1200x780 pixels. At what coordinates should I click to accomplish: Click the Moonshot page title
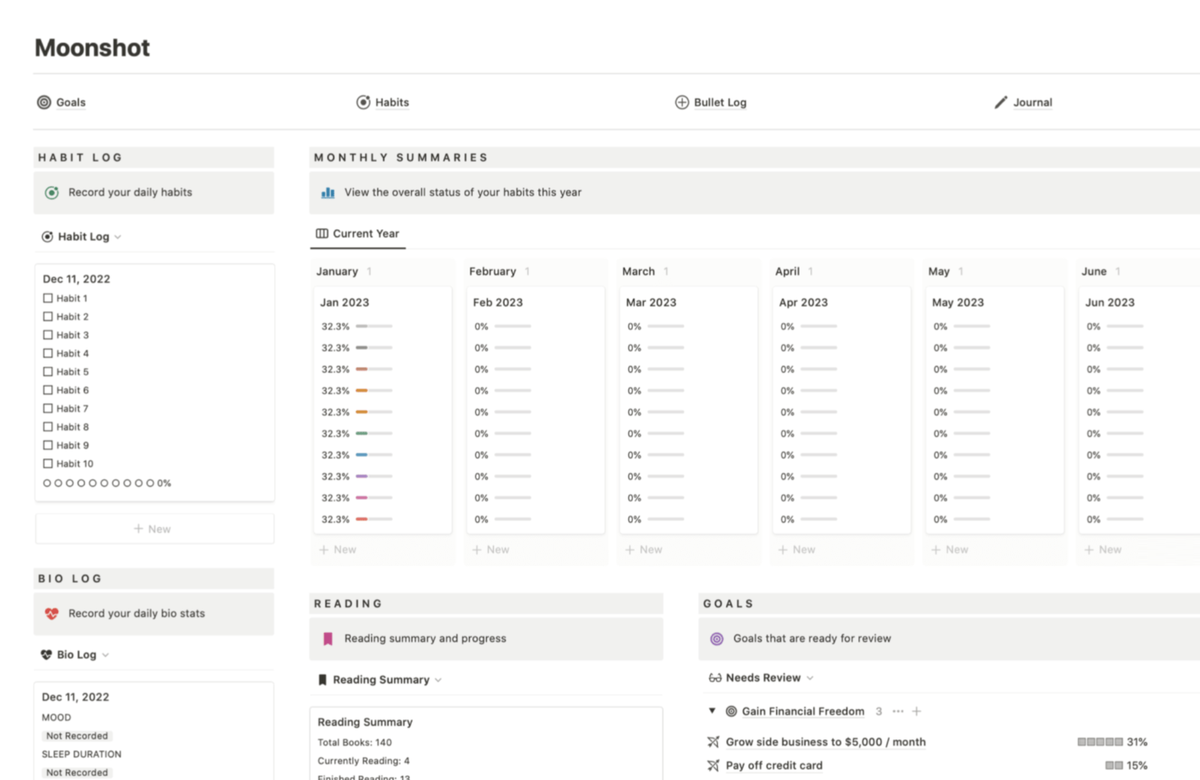[x=92, y=48]
